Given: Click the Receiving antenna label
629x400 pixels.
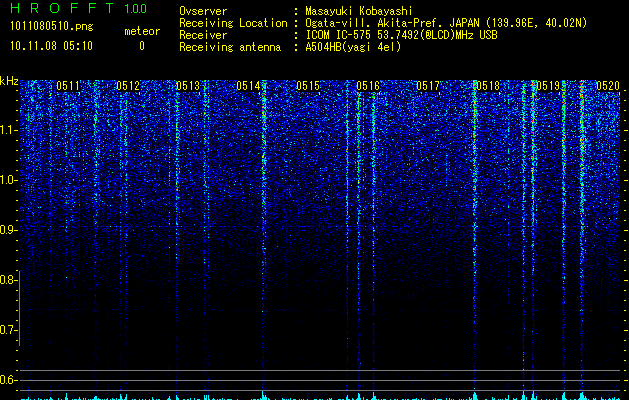Looking at the screenshot, I should pyautogui.click(x=230, y=47).
